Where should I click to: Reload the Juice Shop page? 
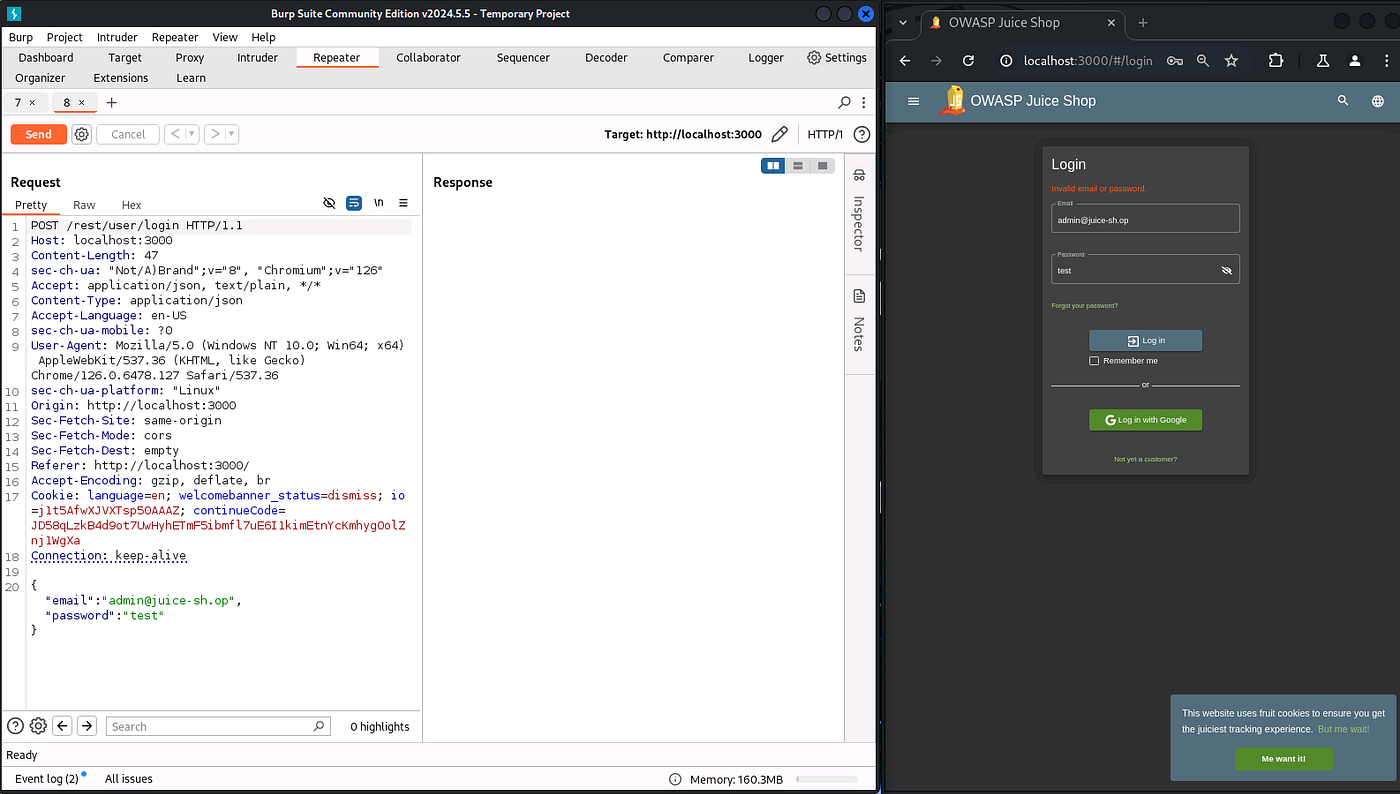pos(968,61)
